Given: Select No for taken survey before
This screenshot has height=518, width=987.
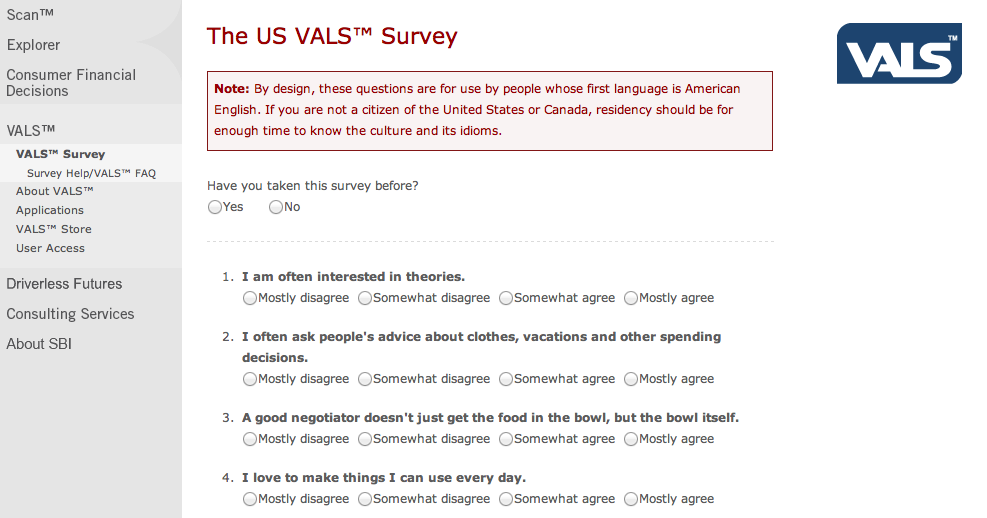Looking at the screenshot, I should pyautogui.click(x=276, y=207).
